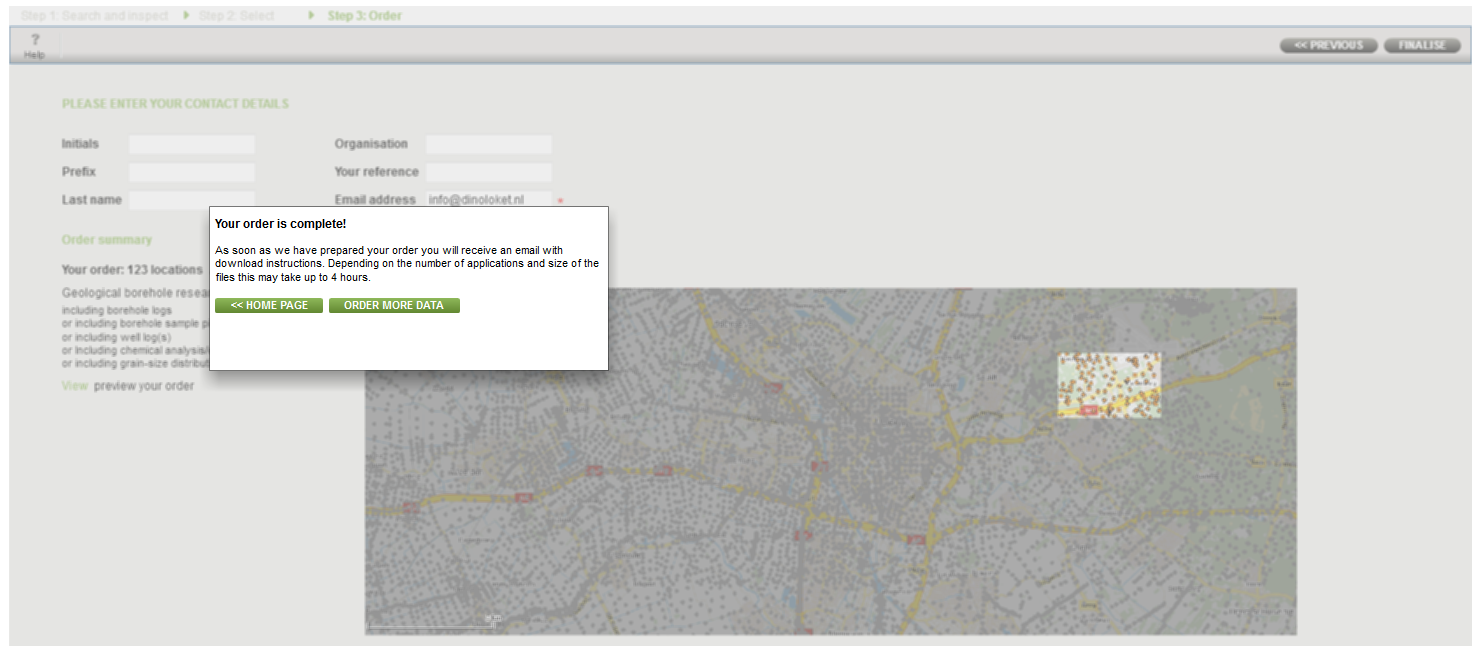Image resolution: width=1478 pixels, height=653 pixels.
Task: Click the View preview link
Action: coord(75,386)
